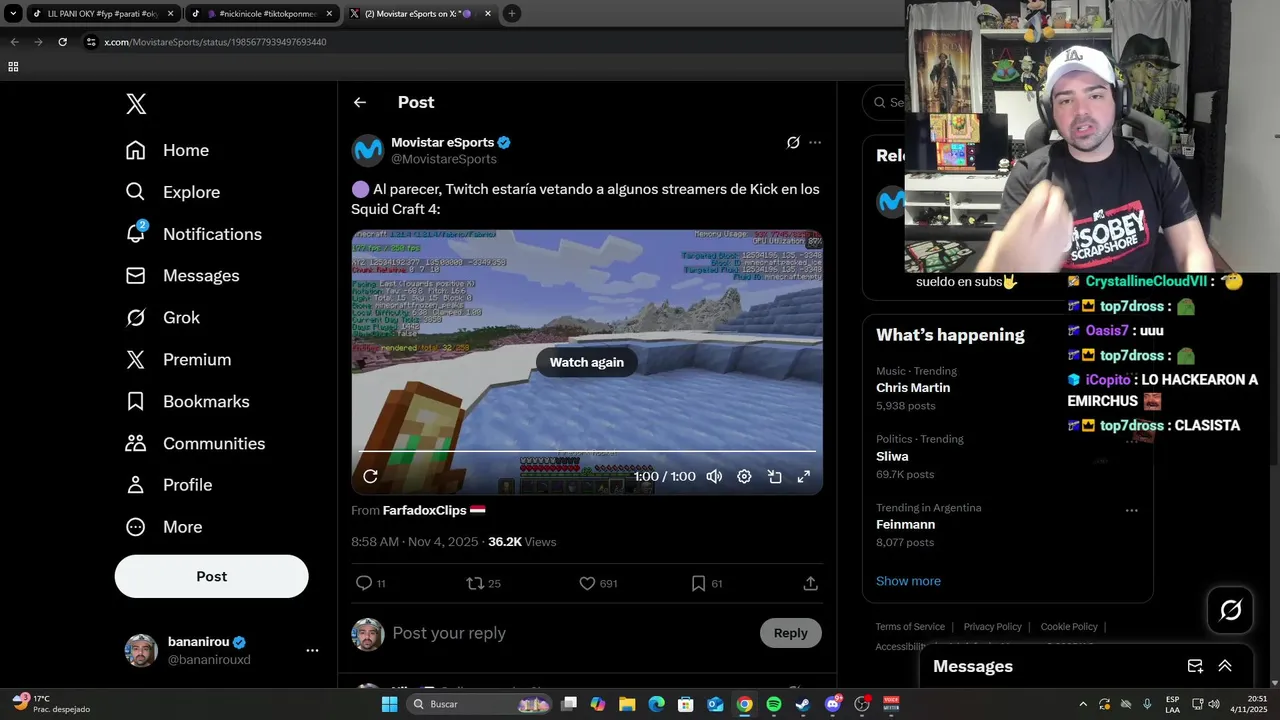This screenshot has height=720, width=1280.
Task: Switch to LIL PANI OKY TikTok tab
Action: pyautogui.click(x=101, y=14)
